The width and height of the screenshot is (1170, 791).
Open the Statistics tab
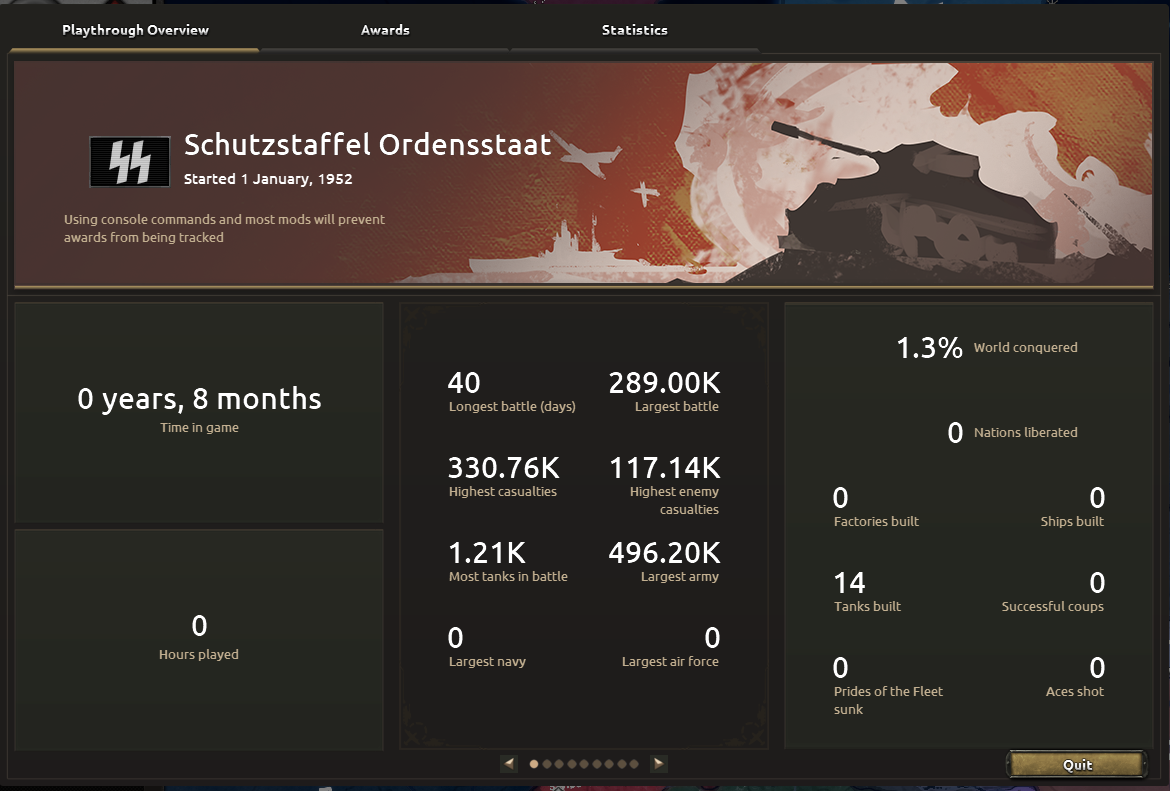pos(634,30)
